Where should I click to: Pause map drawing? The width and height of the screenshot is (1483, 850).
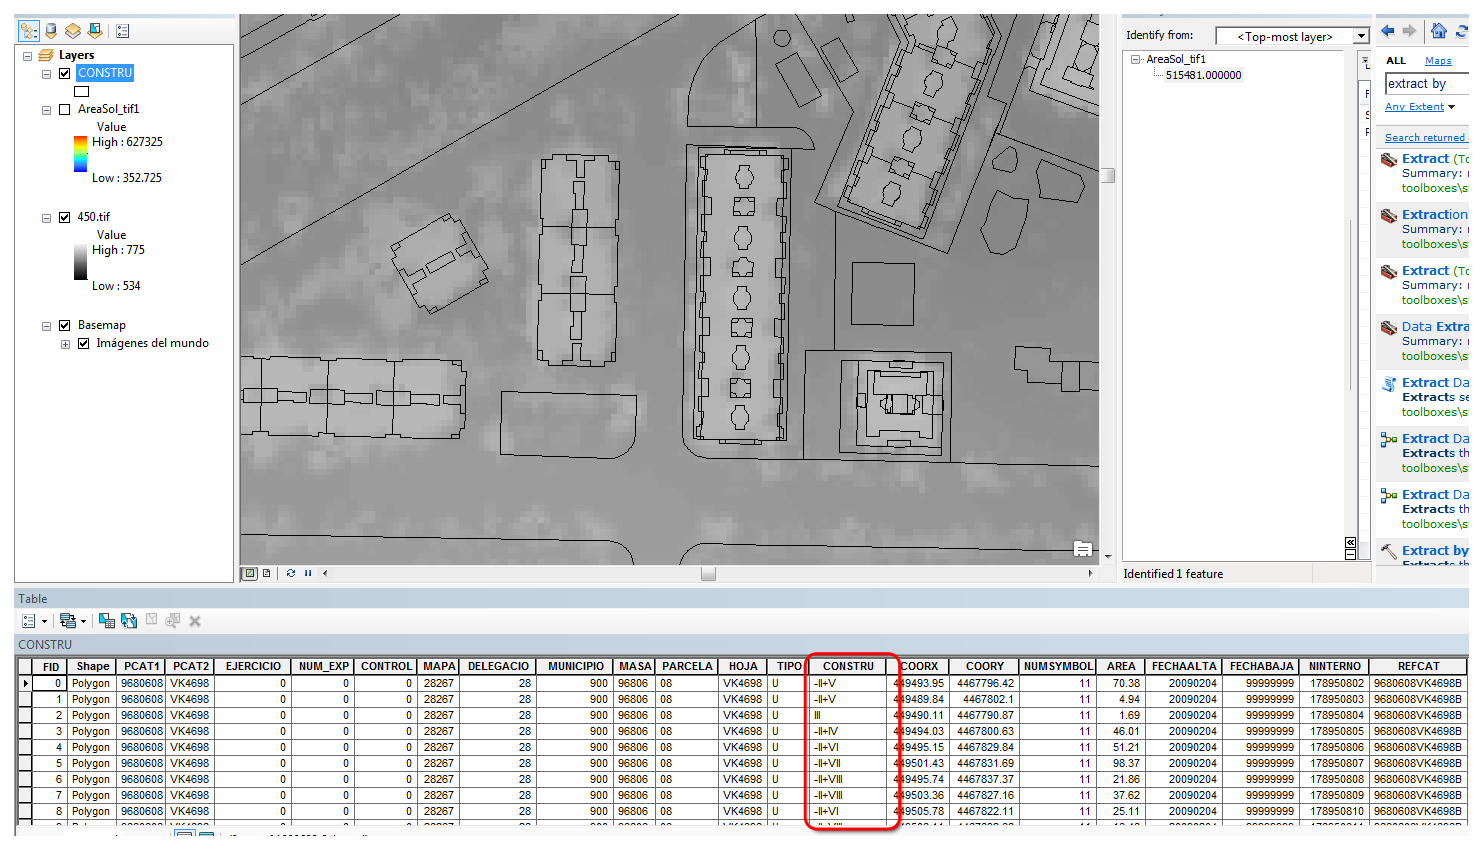(308, 573)
